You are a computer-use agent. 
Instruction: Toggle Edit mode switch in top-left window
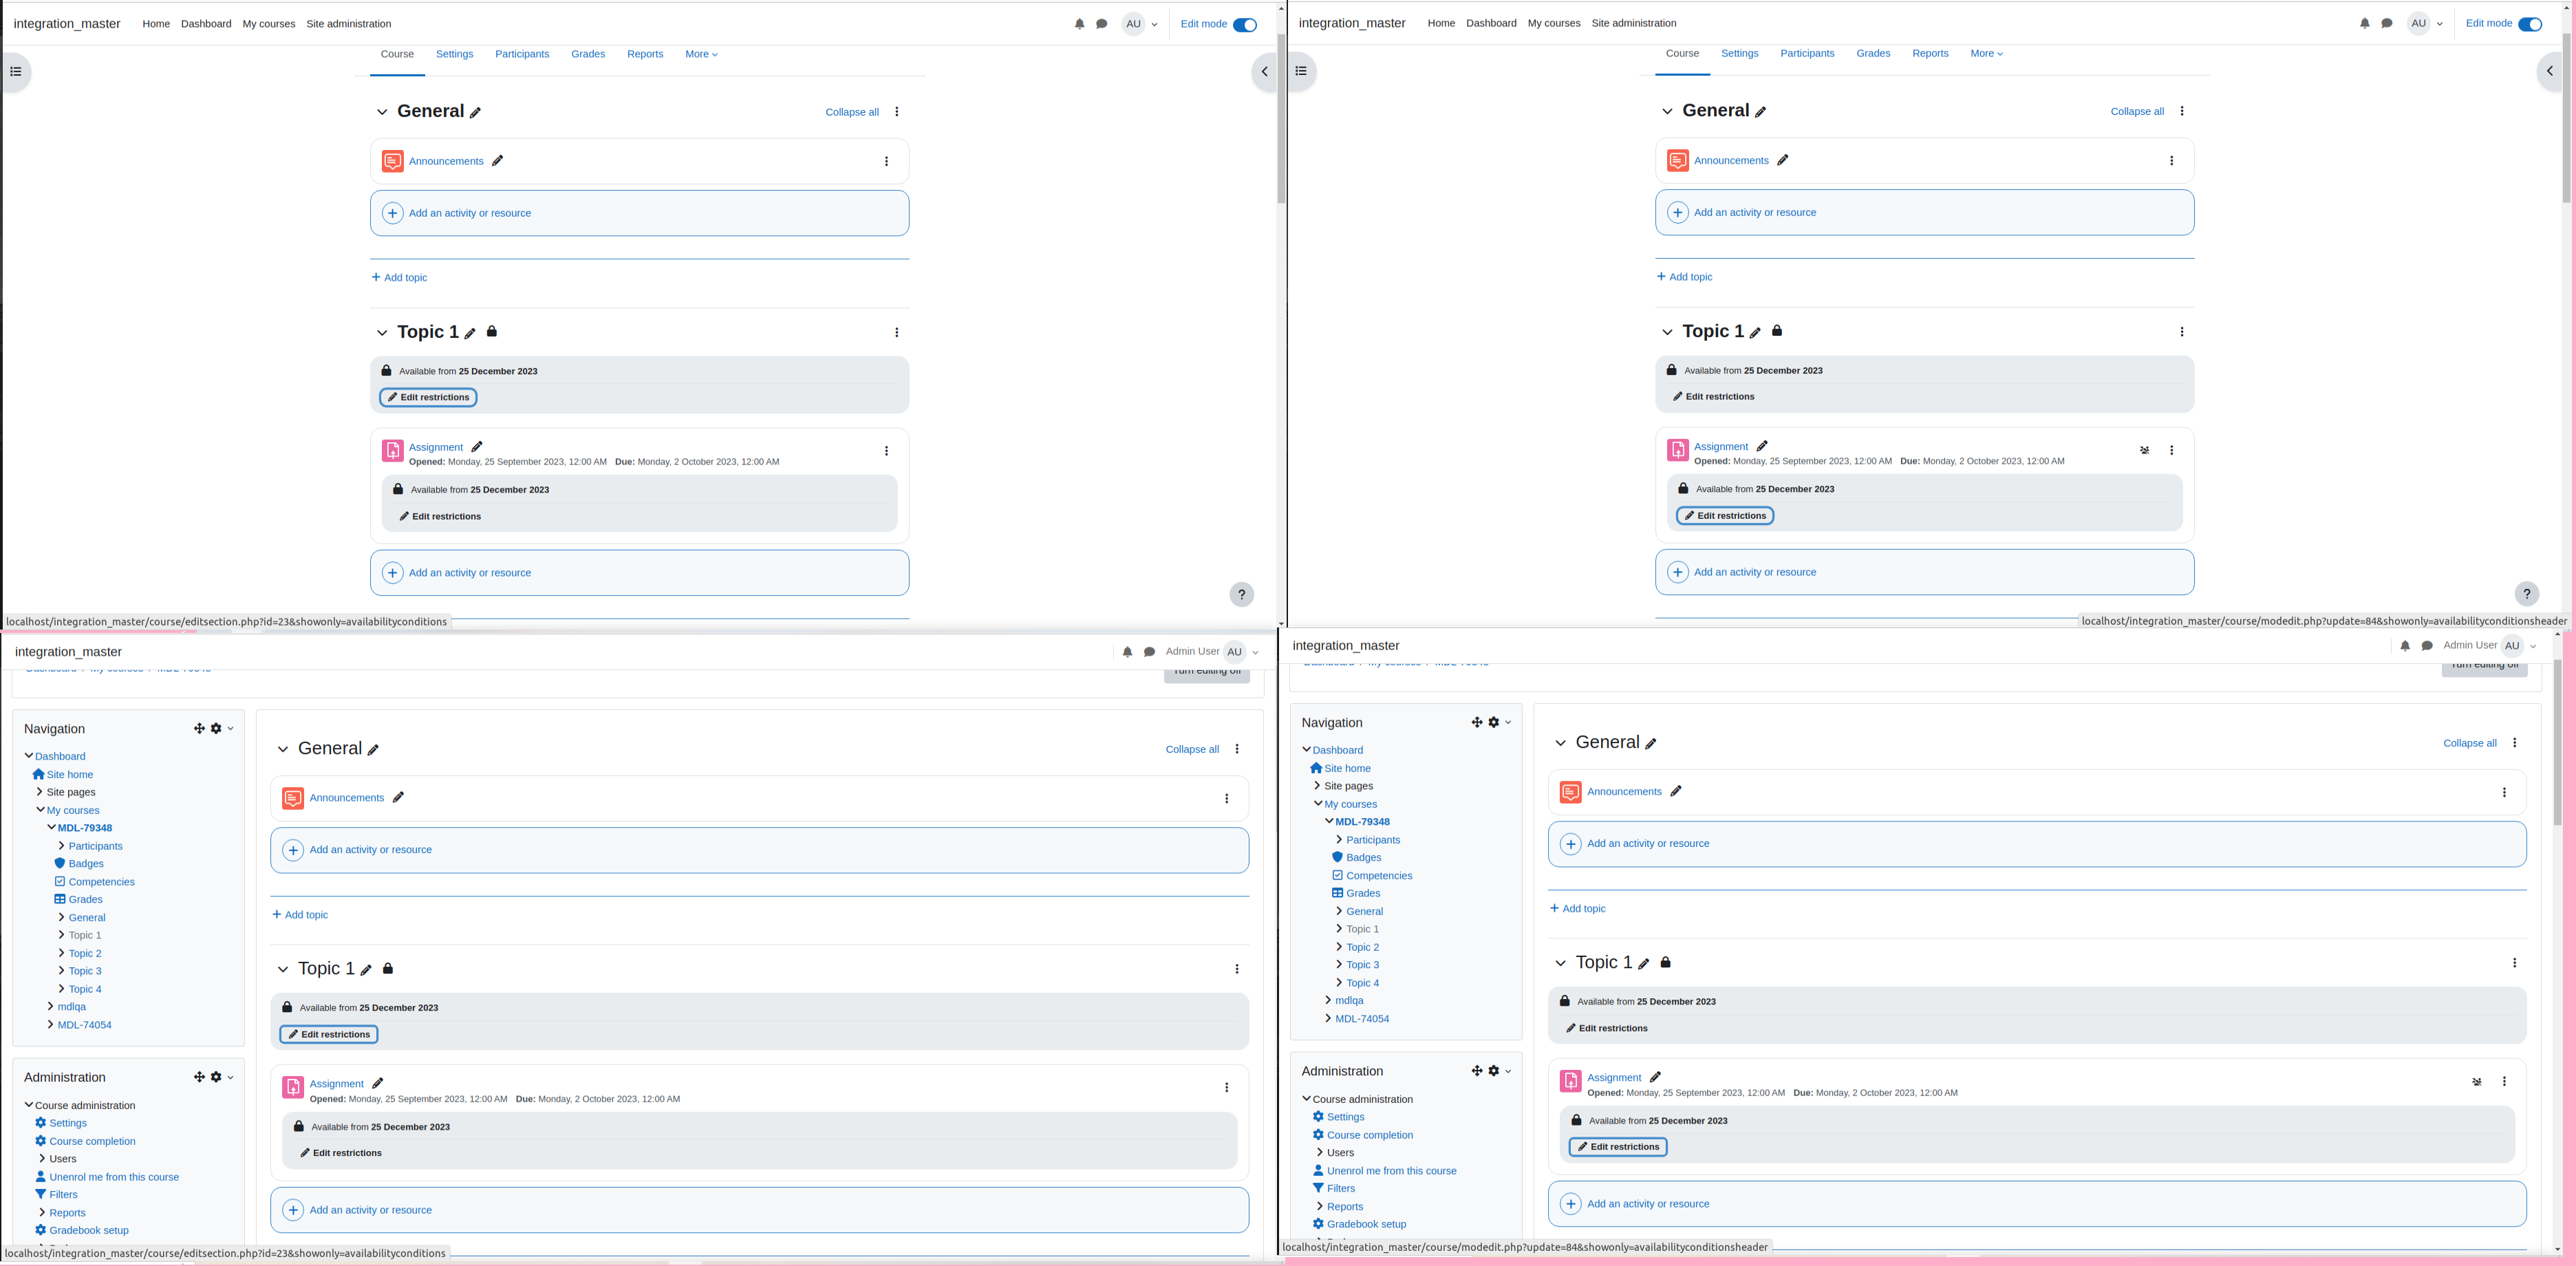pyautogui.click(x=1245, y=25)
